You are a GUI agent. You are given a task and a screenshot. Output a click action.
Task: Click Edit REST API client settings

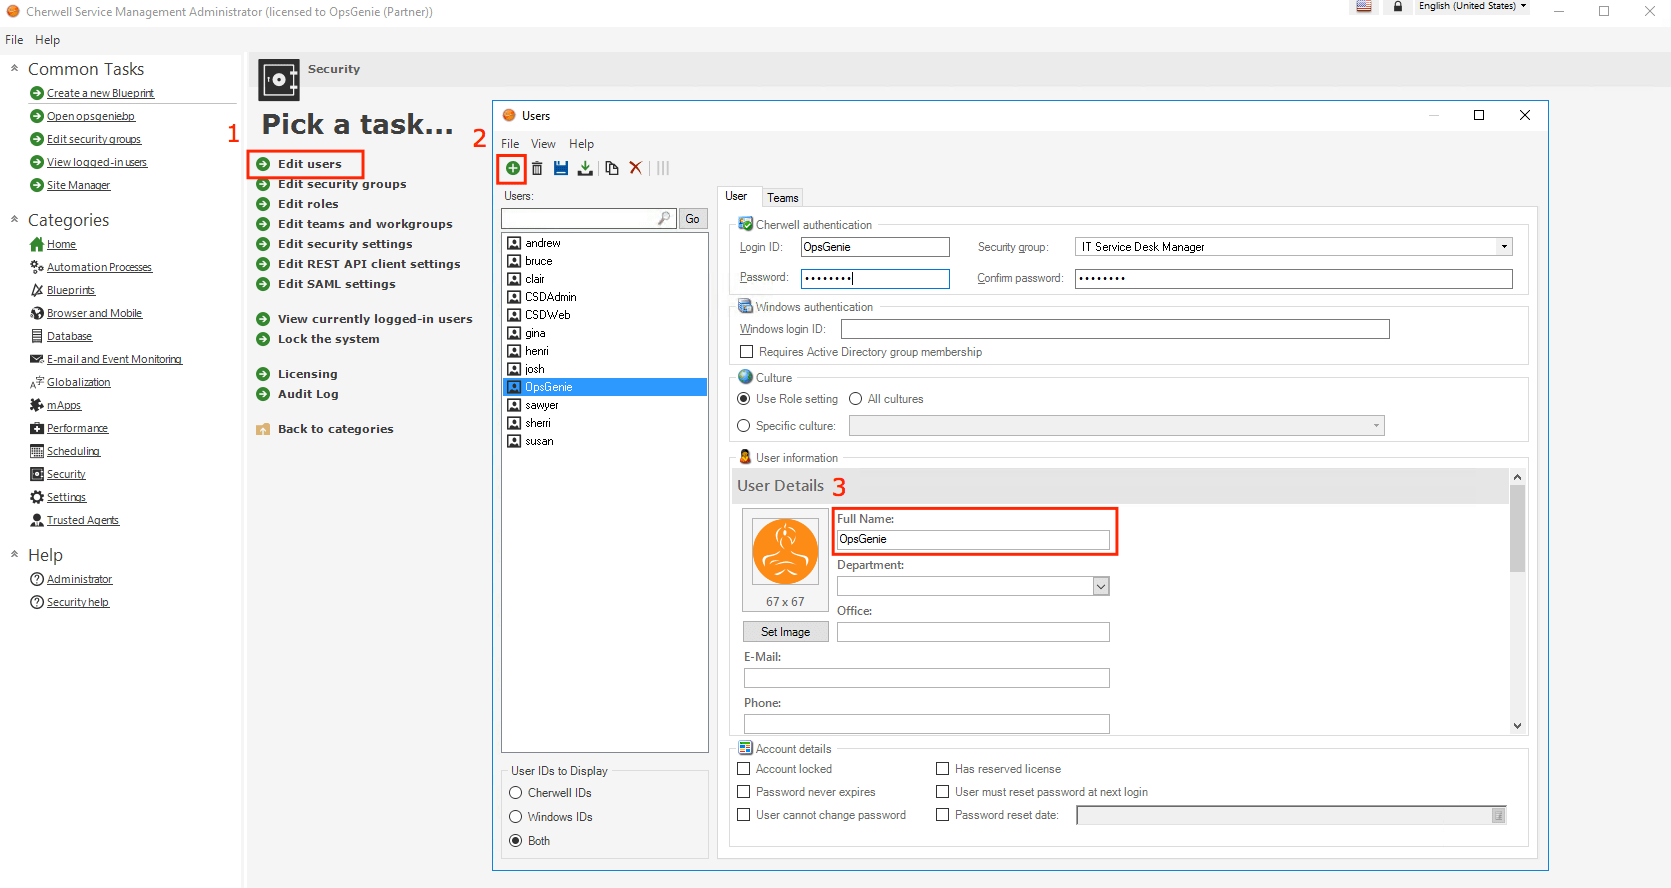pyautogui.click(x=369, y=264)
